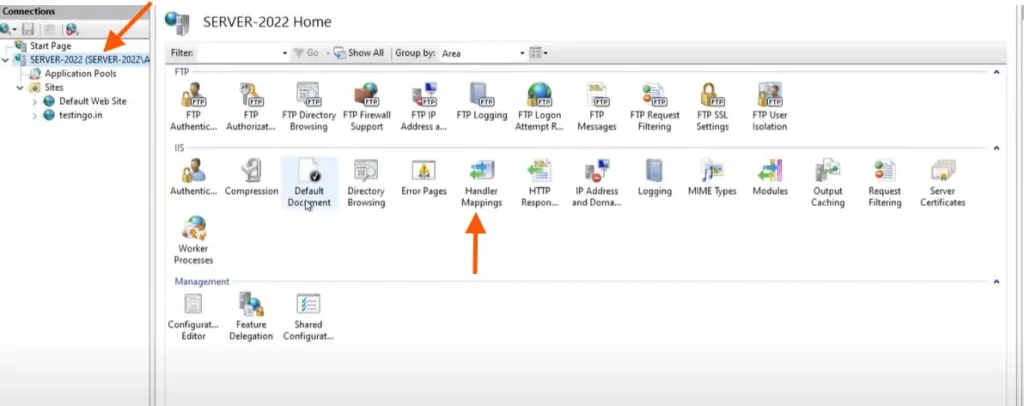
Task: Click the Go filter button
Action: [x=306, y=53]
